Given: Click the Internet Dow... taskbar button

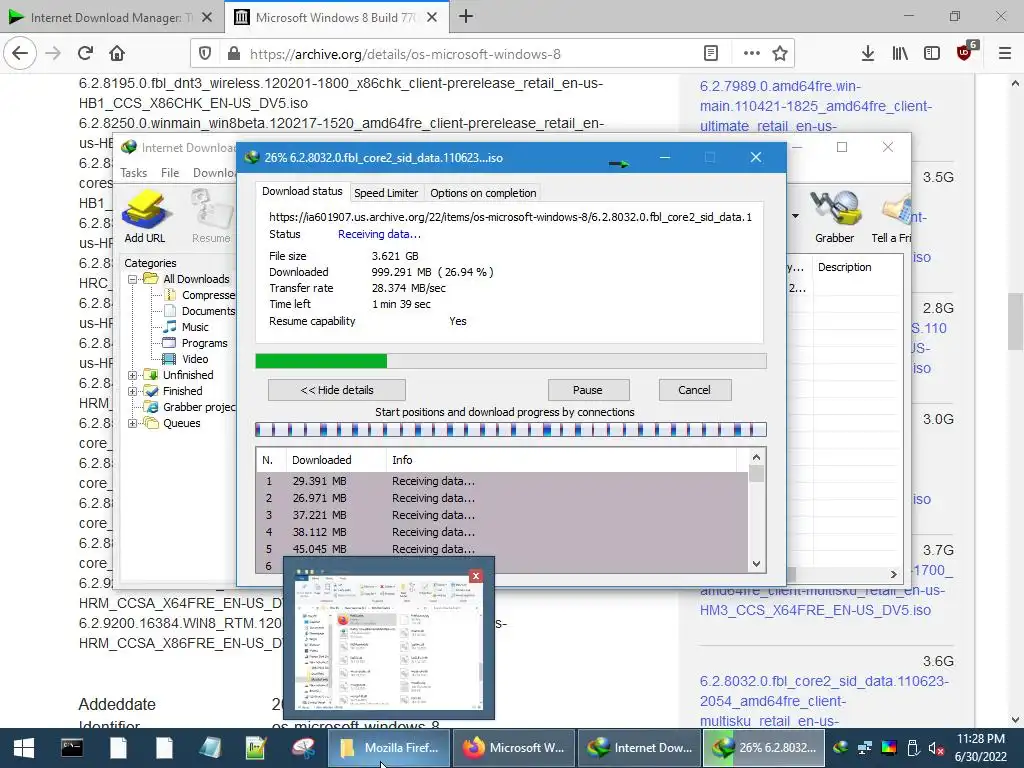Looking at the screenshot, I should (640, 748).
